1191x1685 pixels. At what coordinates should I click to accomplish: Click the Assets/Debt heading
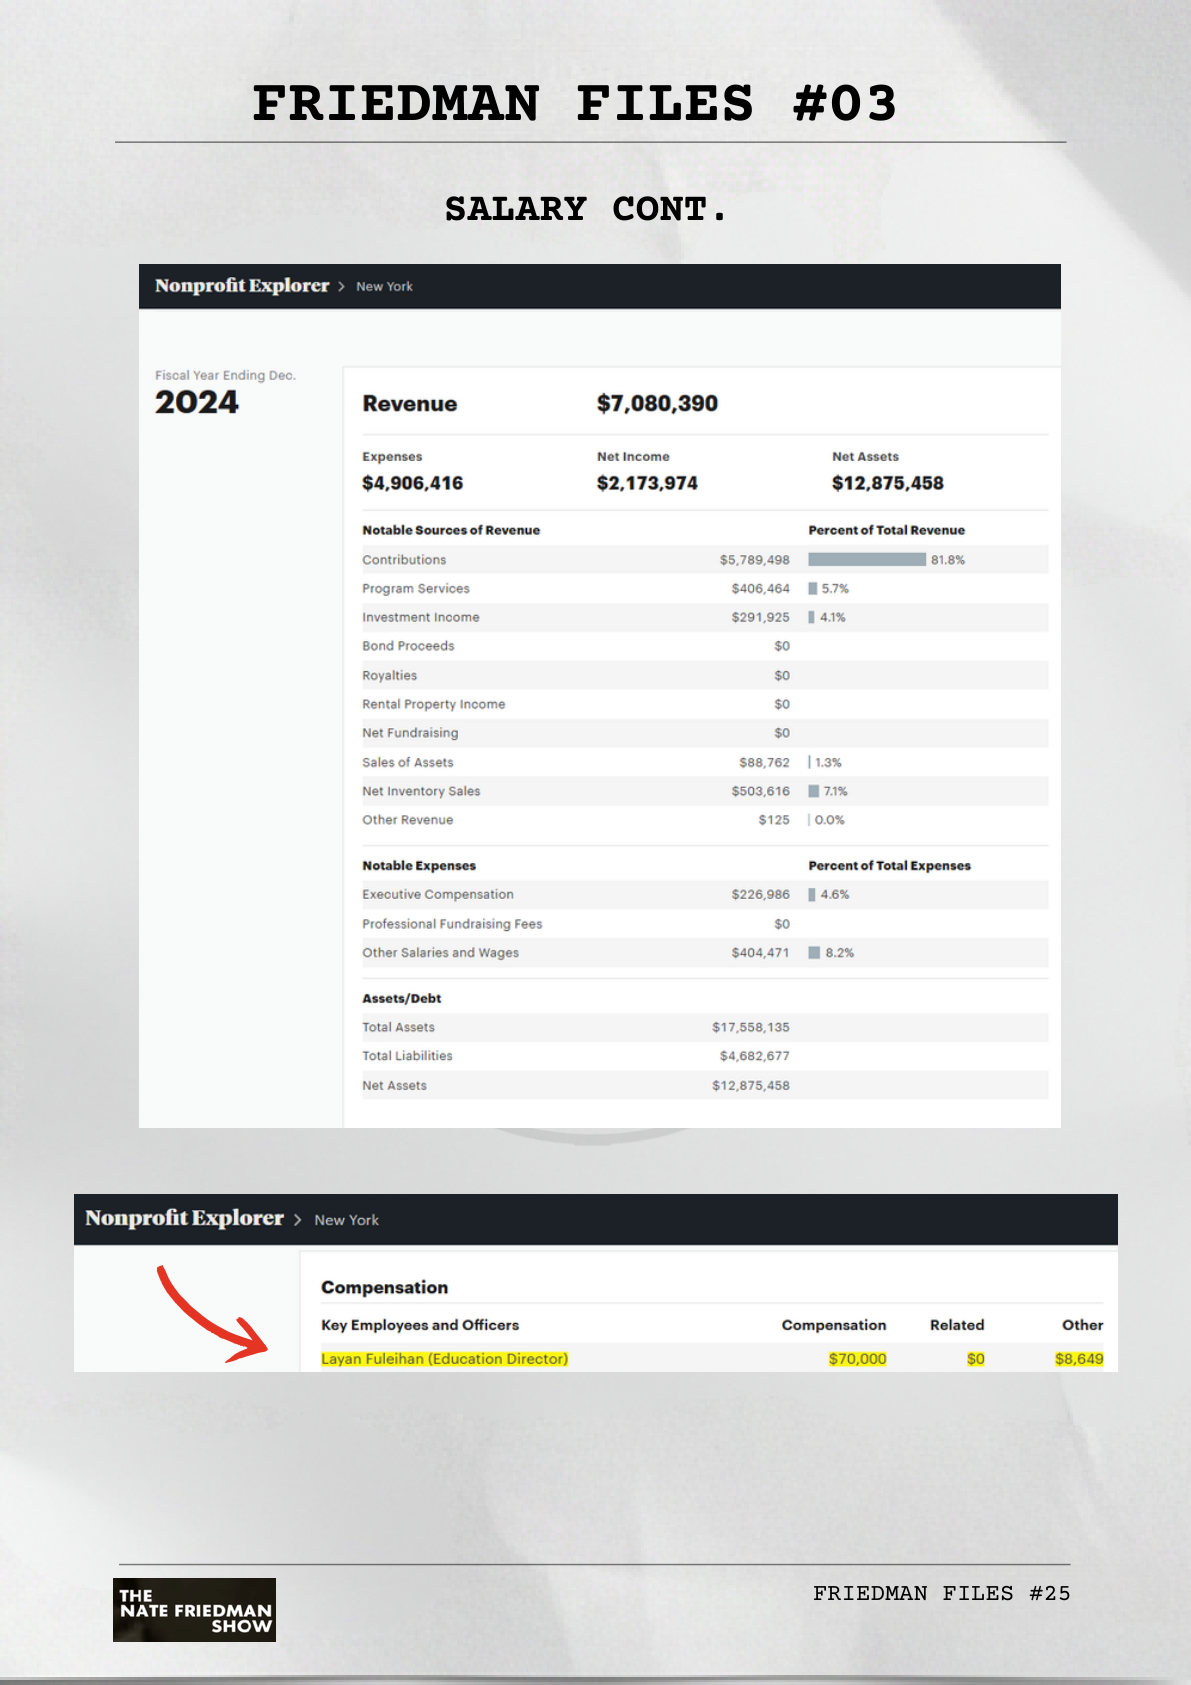click(401, 999)
